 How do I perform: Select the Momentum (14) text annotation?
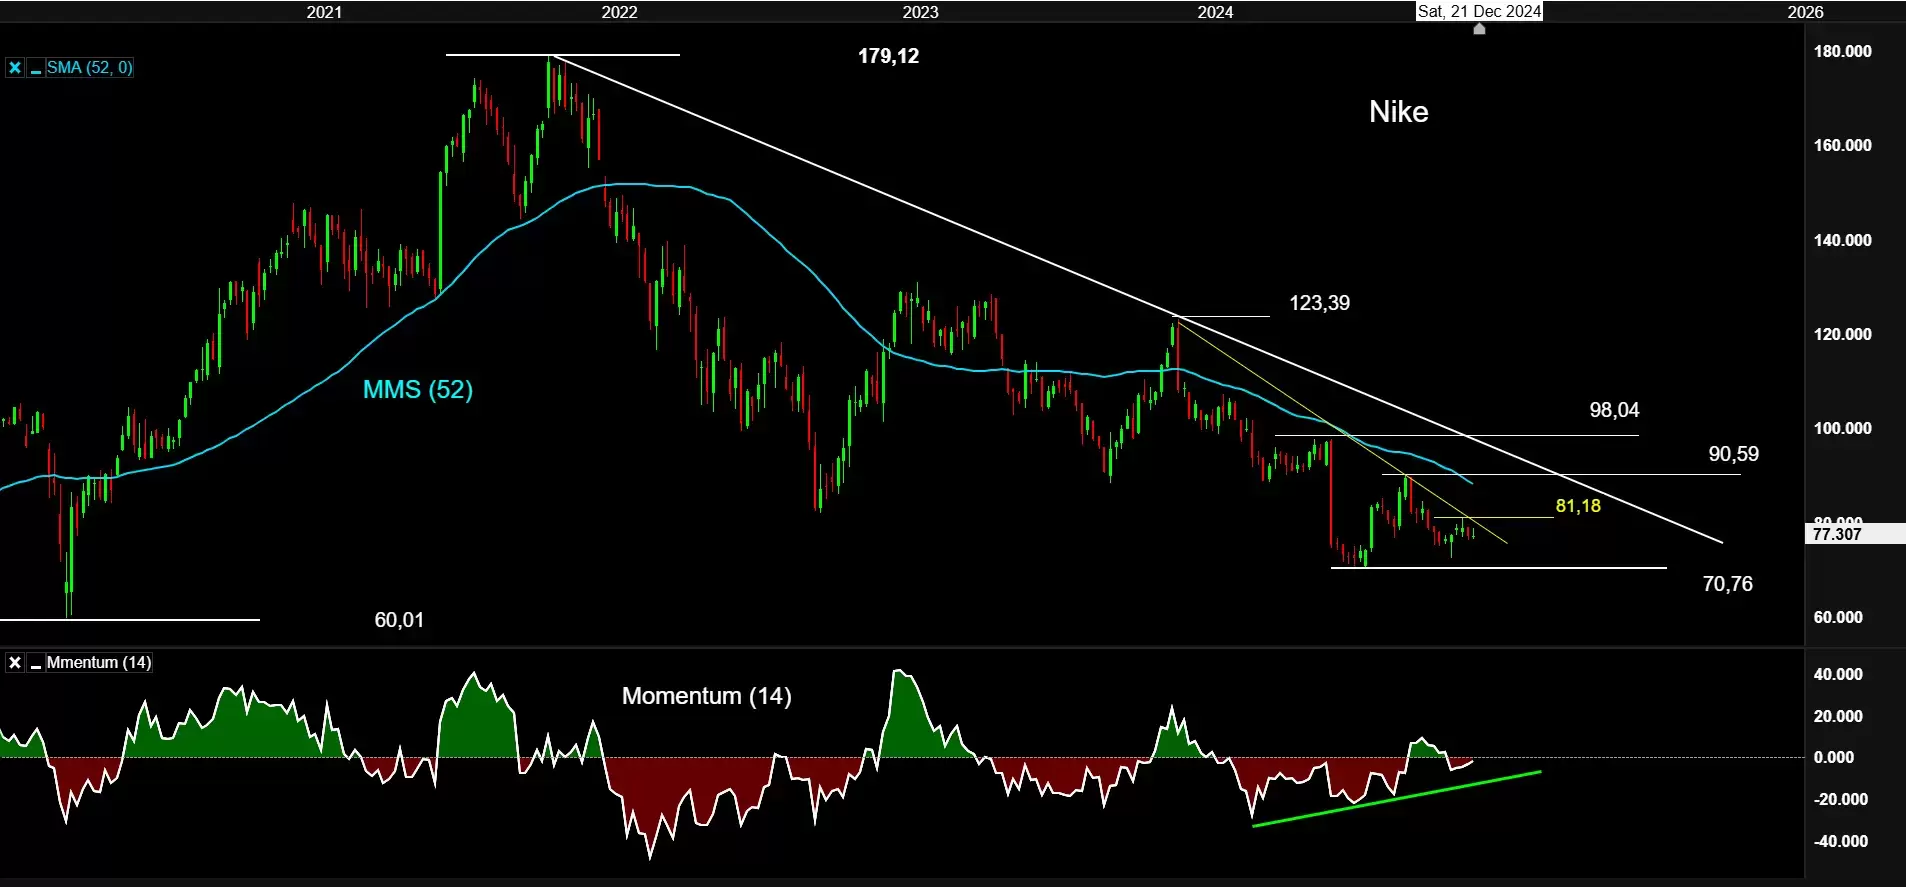706,696
